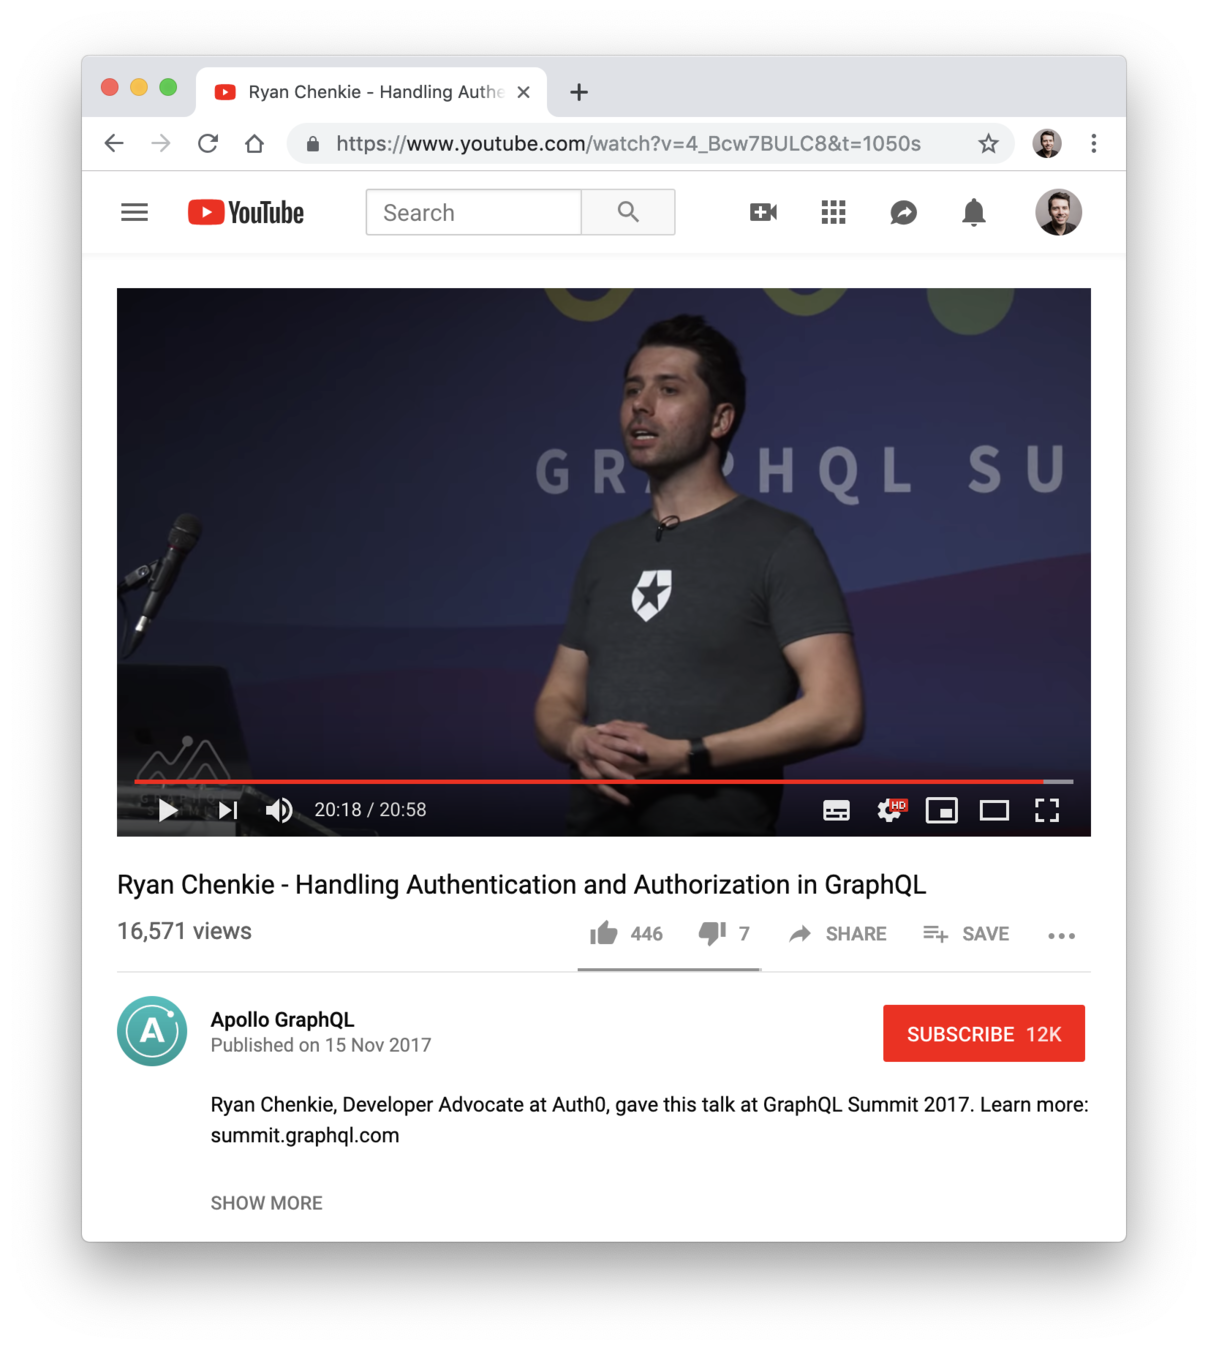The image size is (1208, 1350).
Task: Activate the miniplayer icon
Action: [x=942, y=810]
